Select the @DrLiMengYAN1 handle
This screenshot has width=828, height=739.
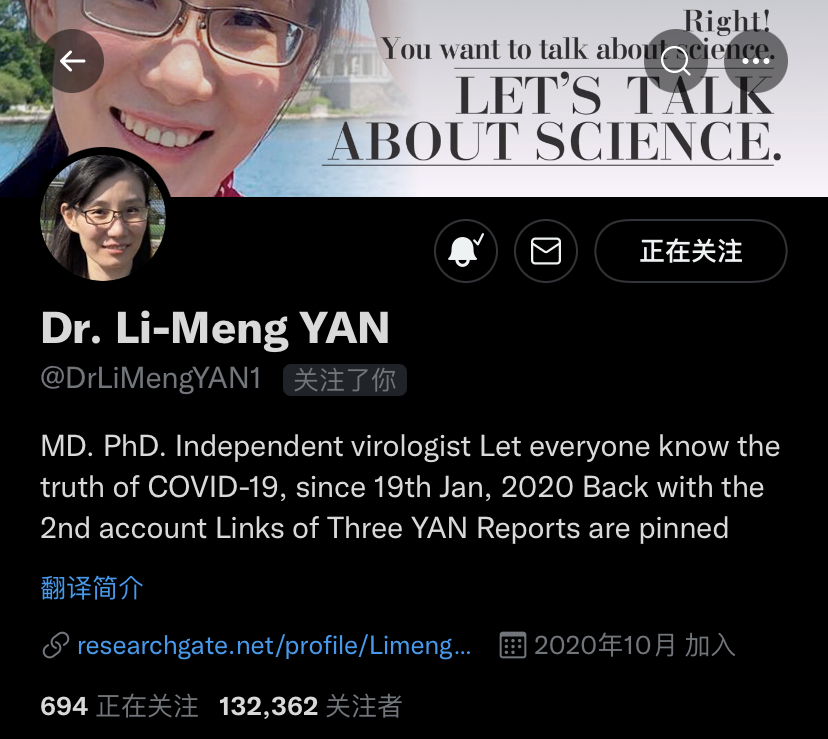tap(151, 379)
